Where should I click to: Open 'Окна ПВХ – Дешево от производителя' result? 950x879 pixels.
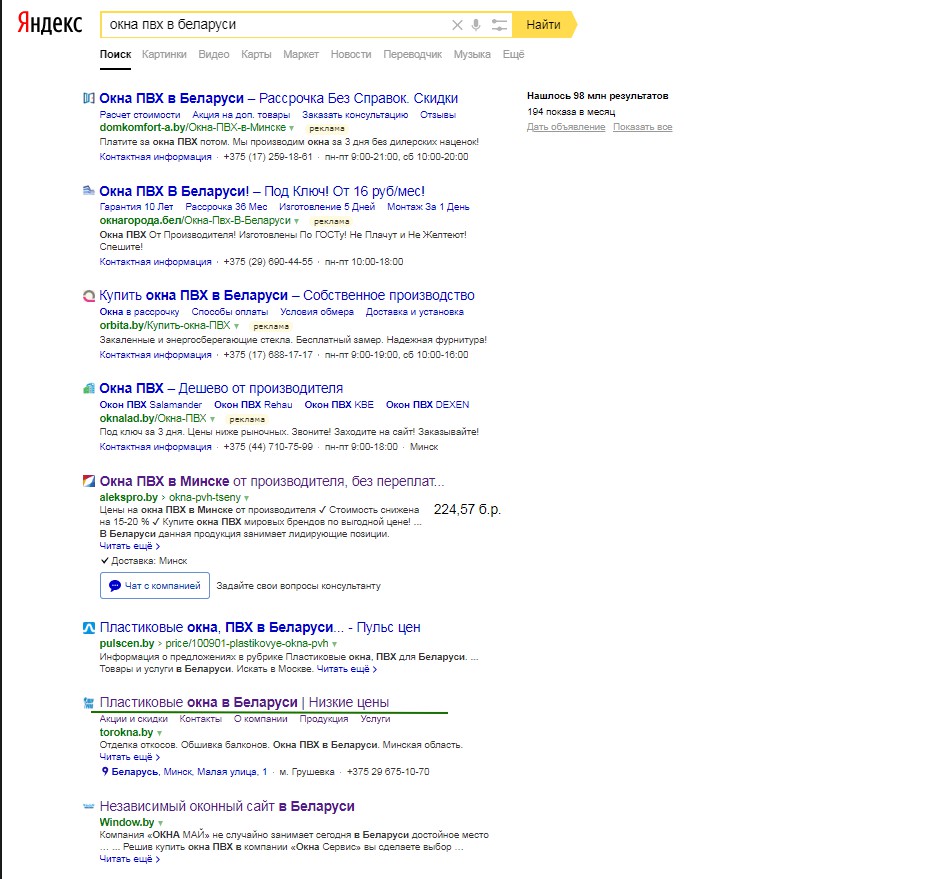coord(221,388)
